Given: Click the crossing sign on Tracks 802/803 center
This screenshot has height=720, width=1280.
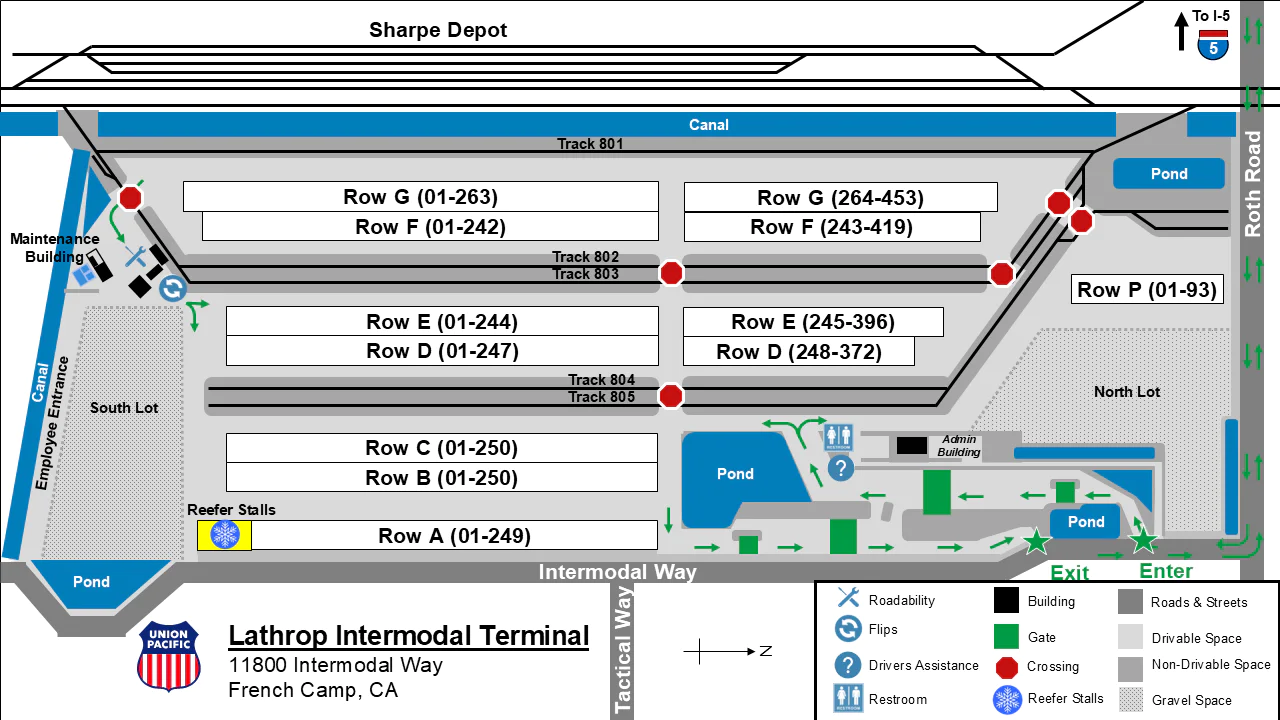Looking at the screenshot, I should click(671, 273).
